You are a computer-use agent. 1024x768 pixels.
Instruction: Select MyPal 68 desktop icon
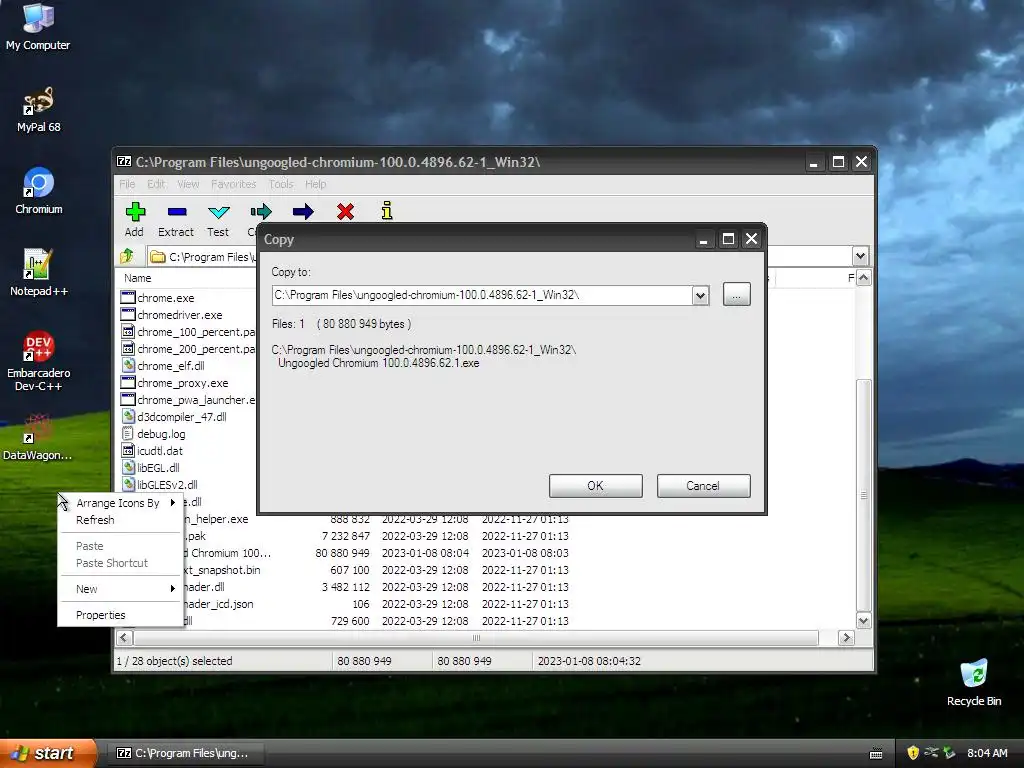38,110
